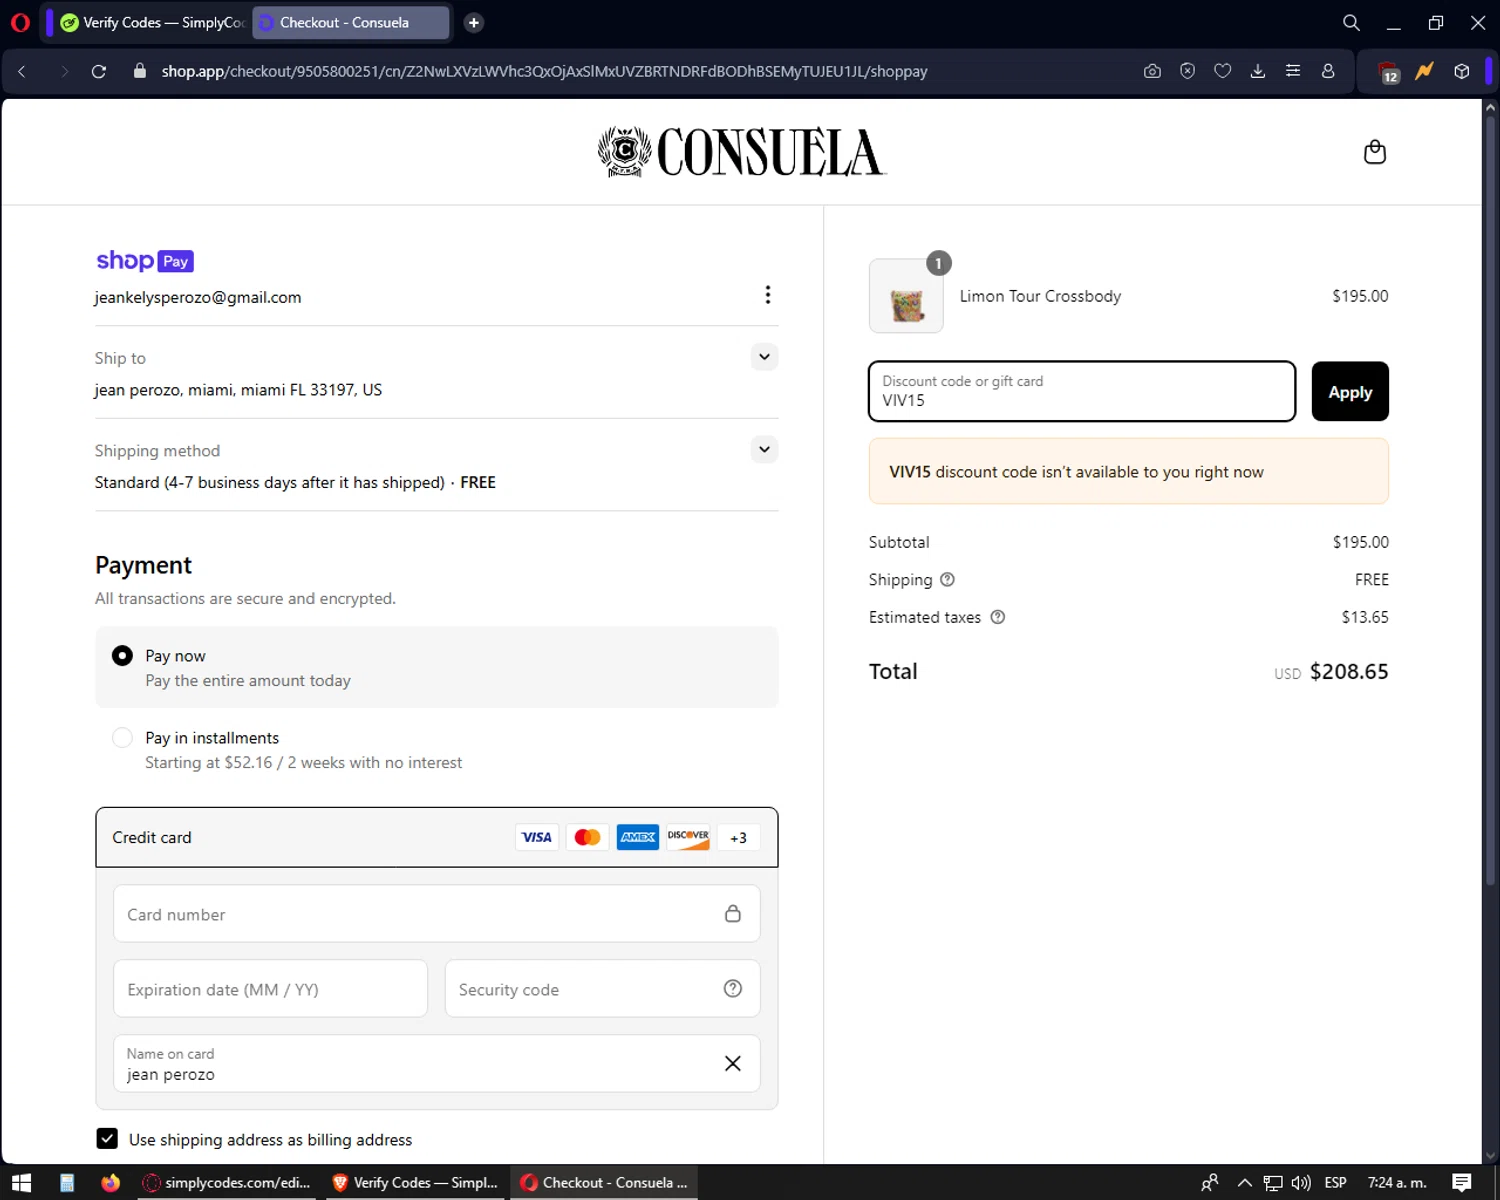Open the extension with badge 12
Screen dimensions: 1500x1200
point(1389,72)
